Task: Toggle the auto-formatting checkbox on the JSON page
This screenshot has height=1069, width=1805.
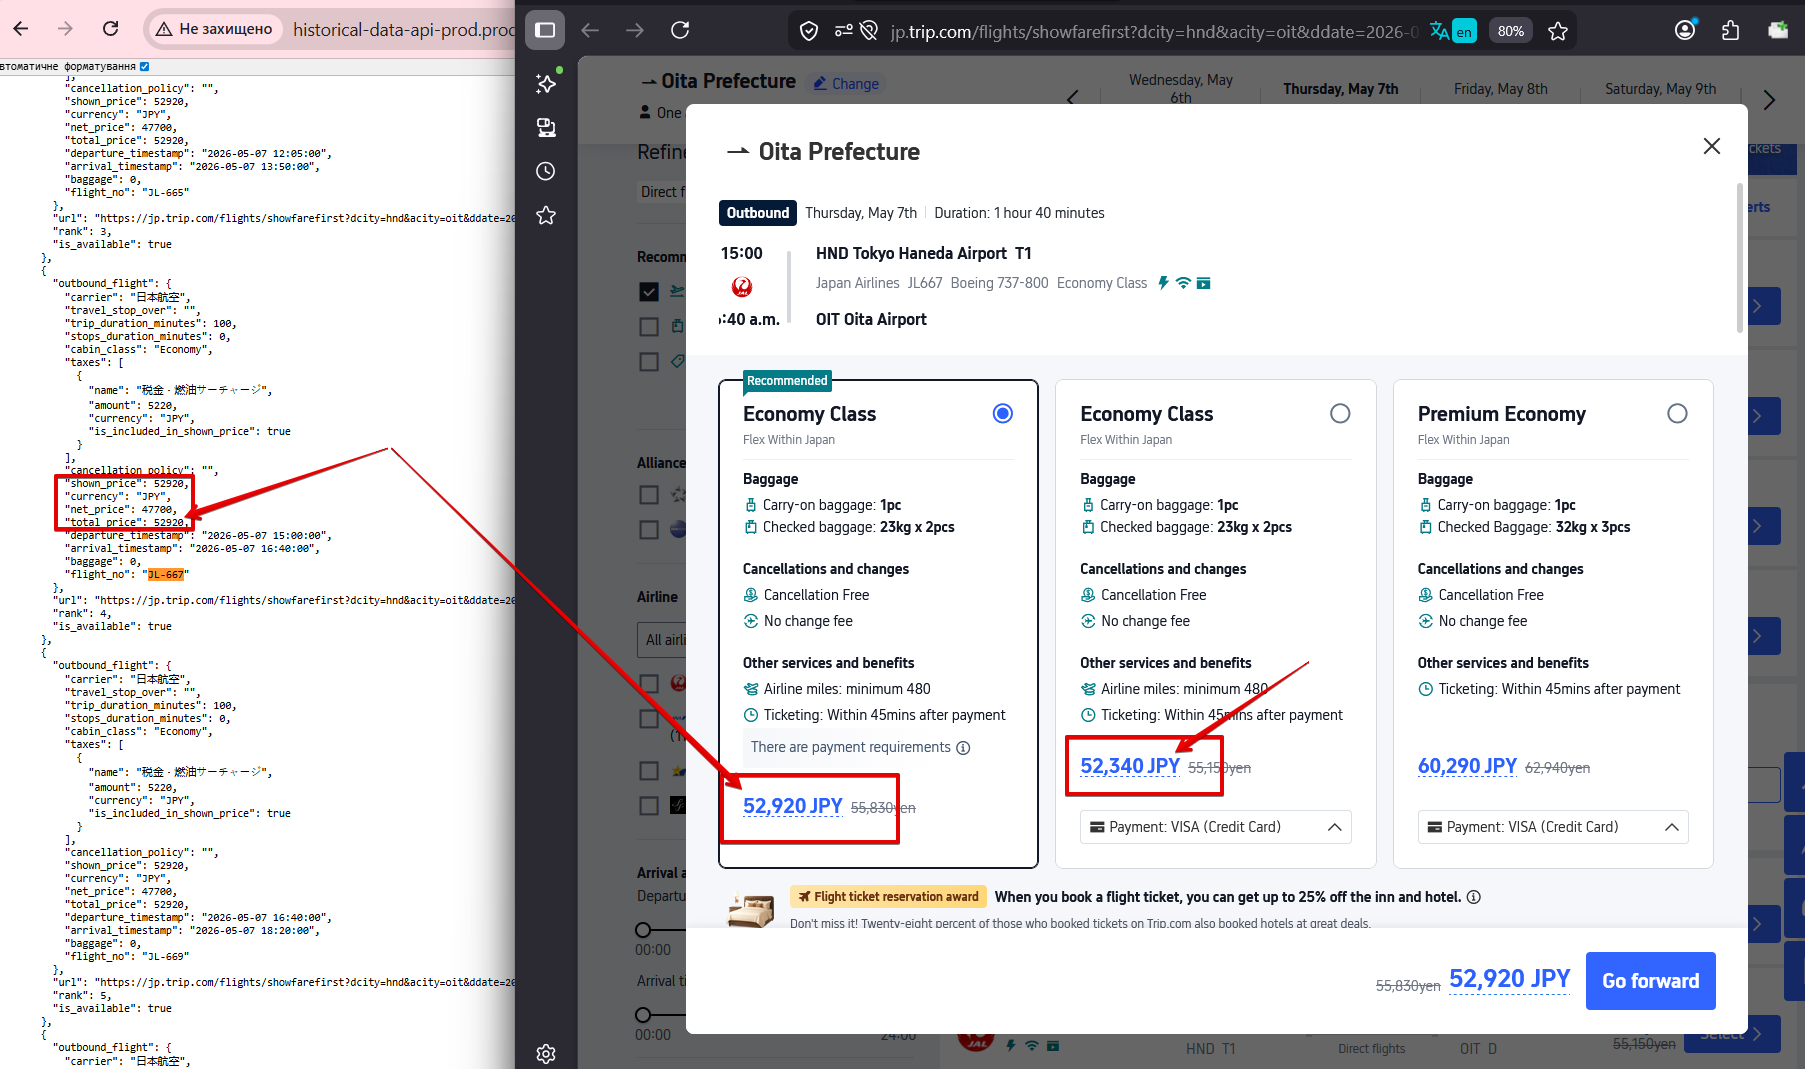Action: [x=144, y=67]
